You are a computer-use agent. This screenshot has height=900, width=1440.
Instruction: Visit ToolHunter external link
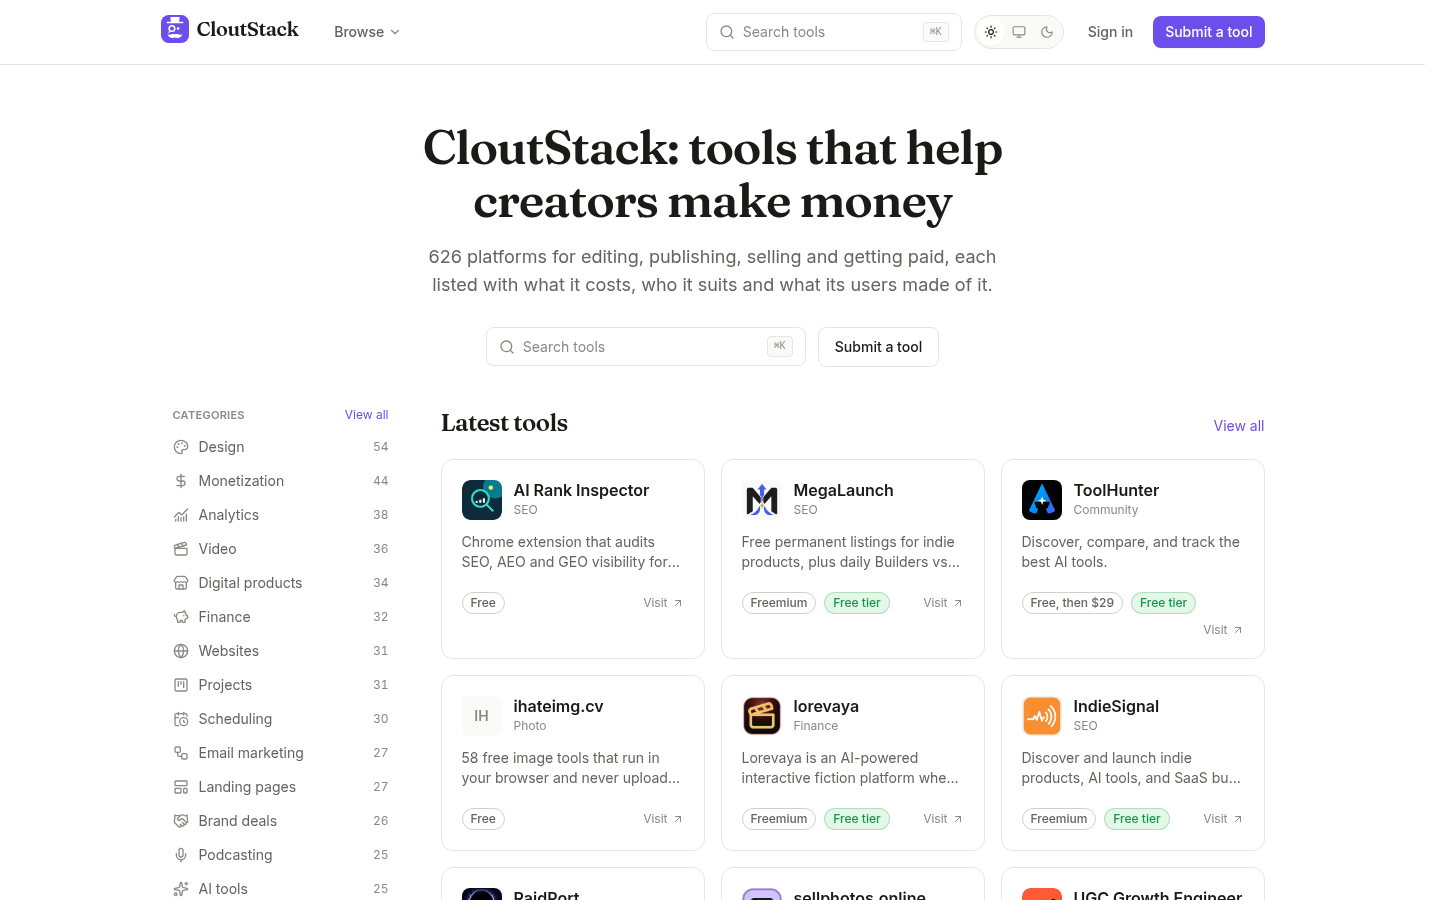[x=1223, y=630]
